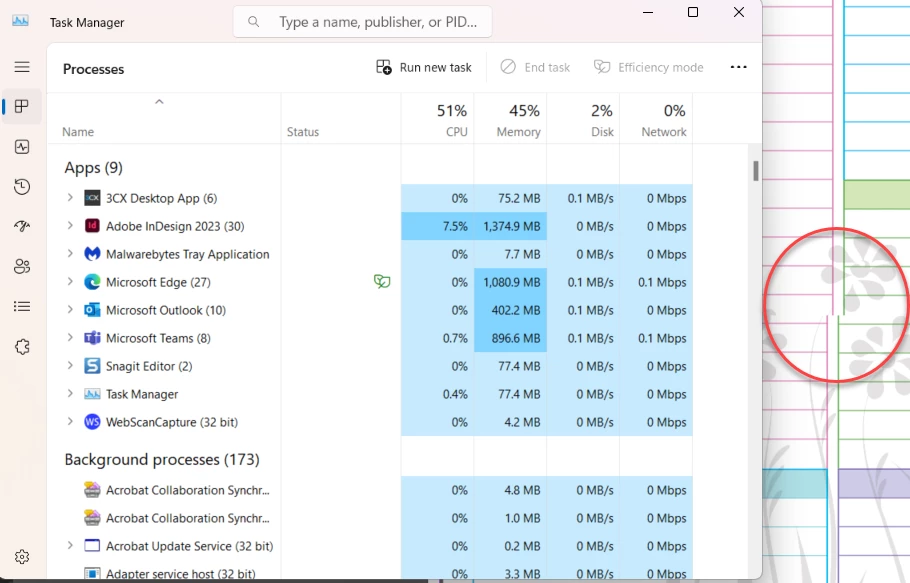910x583 pixels.
Task: Open the hamburger navigation menu
Action: click(x=22, y=67)
